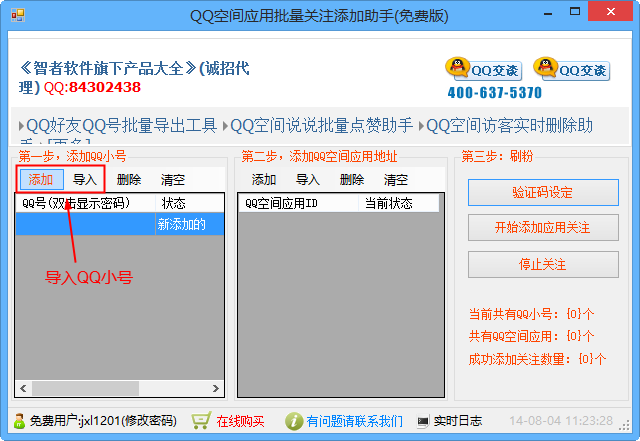Click 导入 in step one toolbar
Screen dimensions: 640x441
(x=84, y=180)
